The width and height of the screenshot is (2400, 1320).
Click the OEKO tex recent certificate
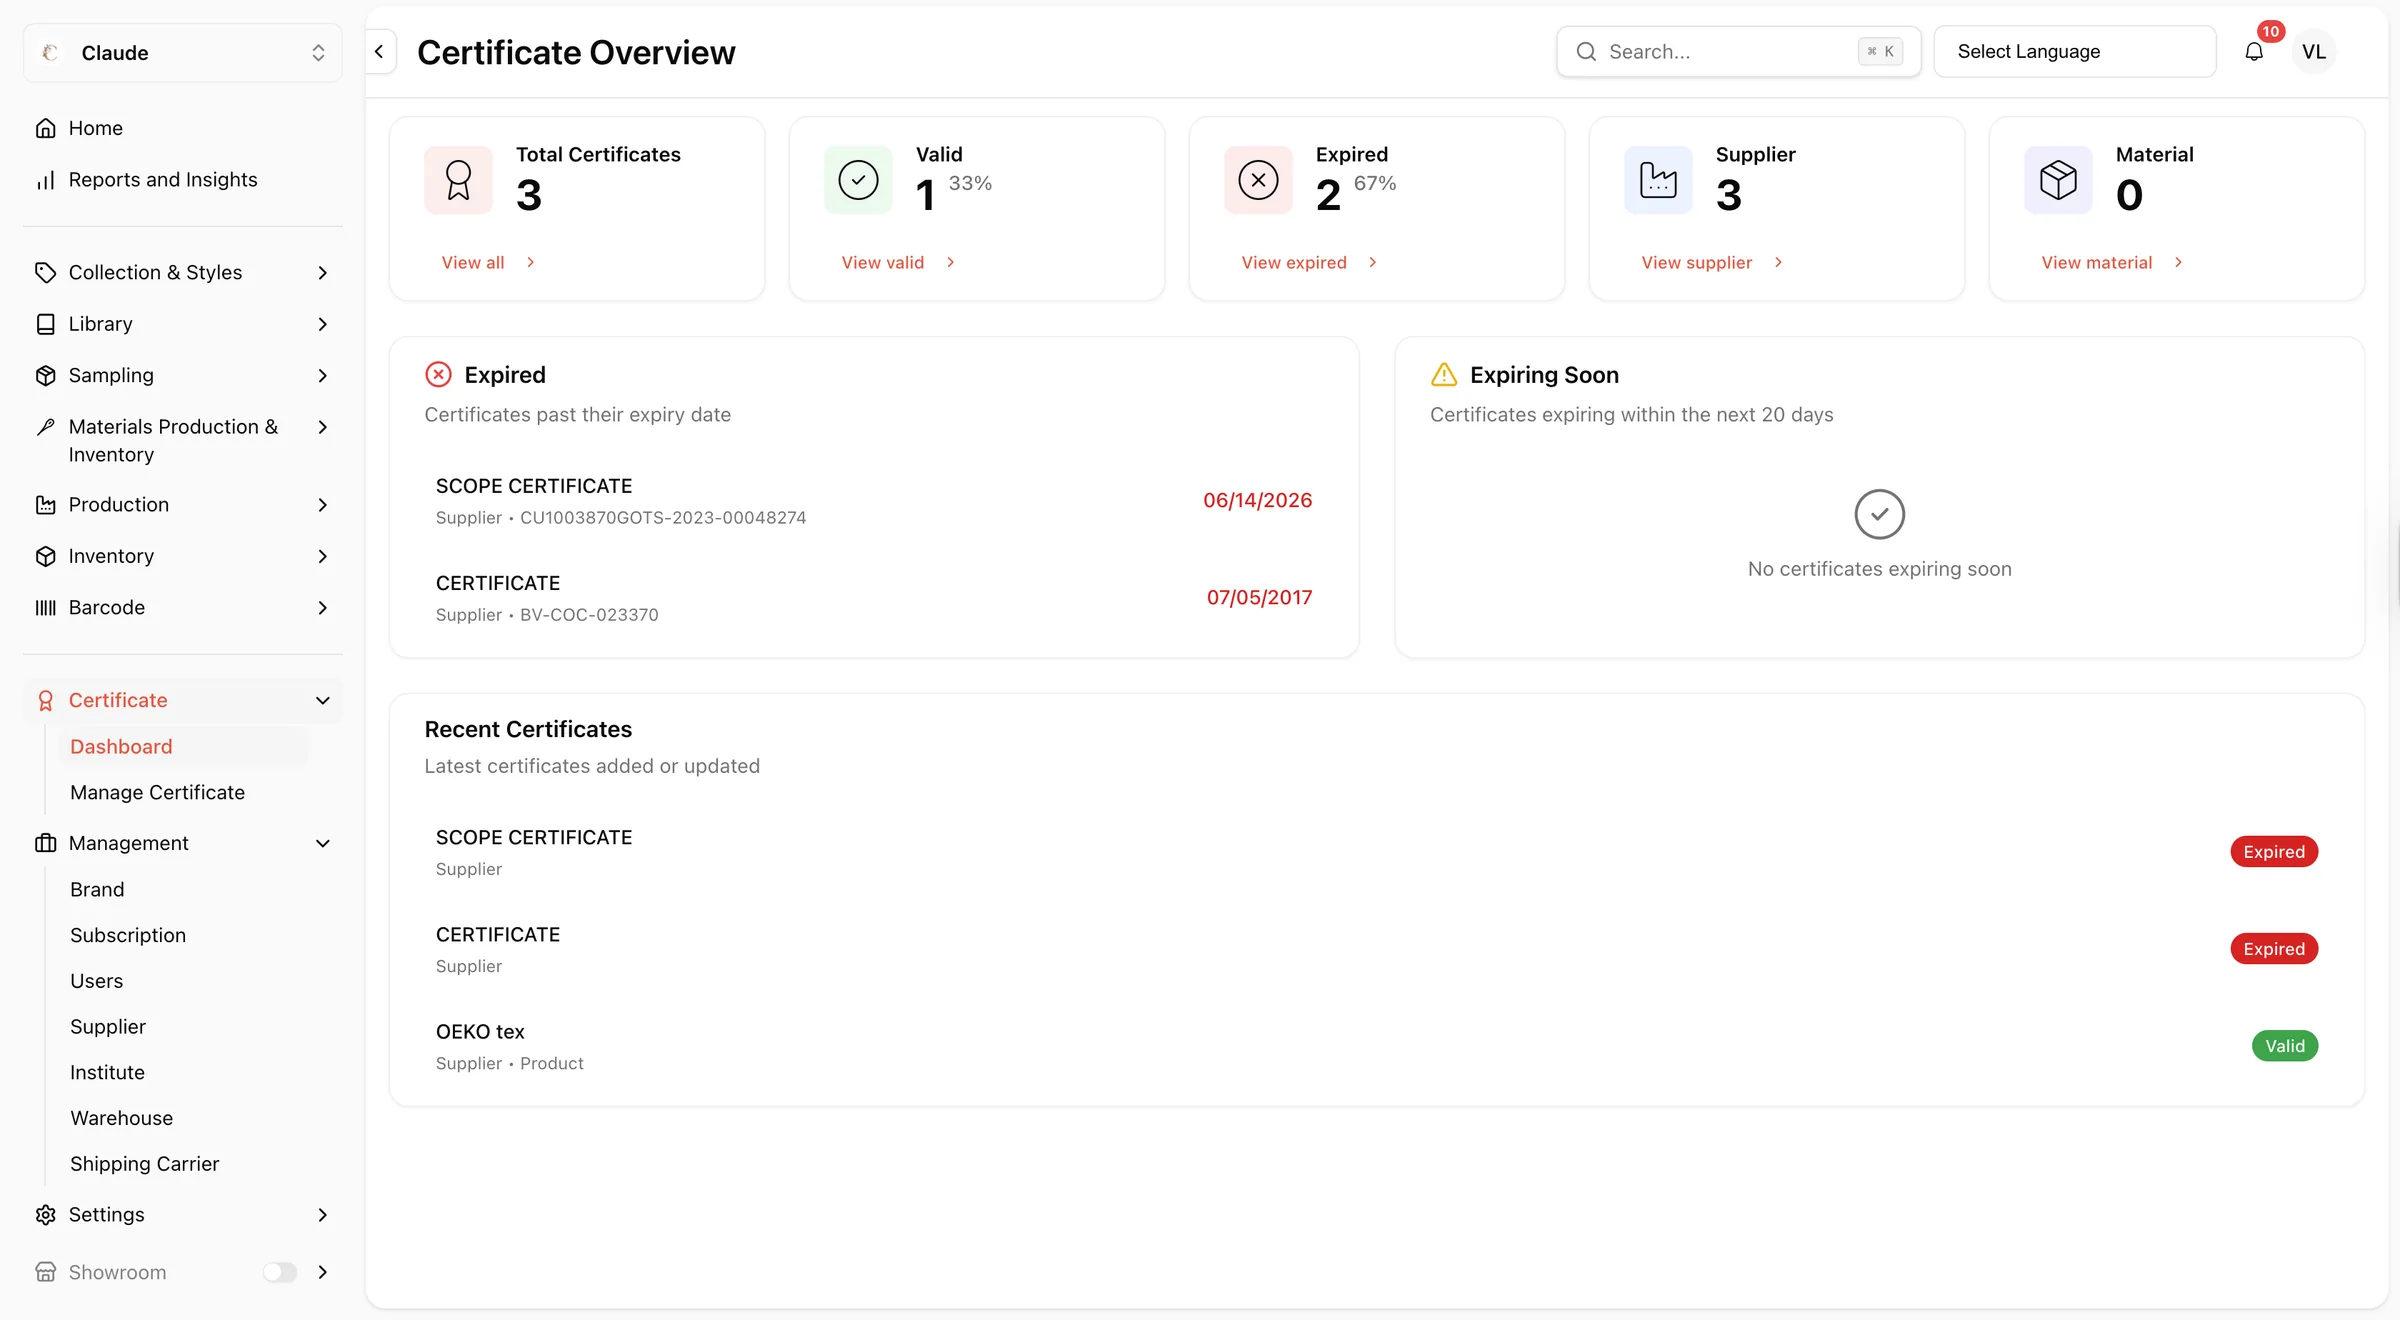(1376, 1046)
